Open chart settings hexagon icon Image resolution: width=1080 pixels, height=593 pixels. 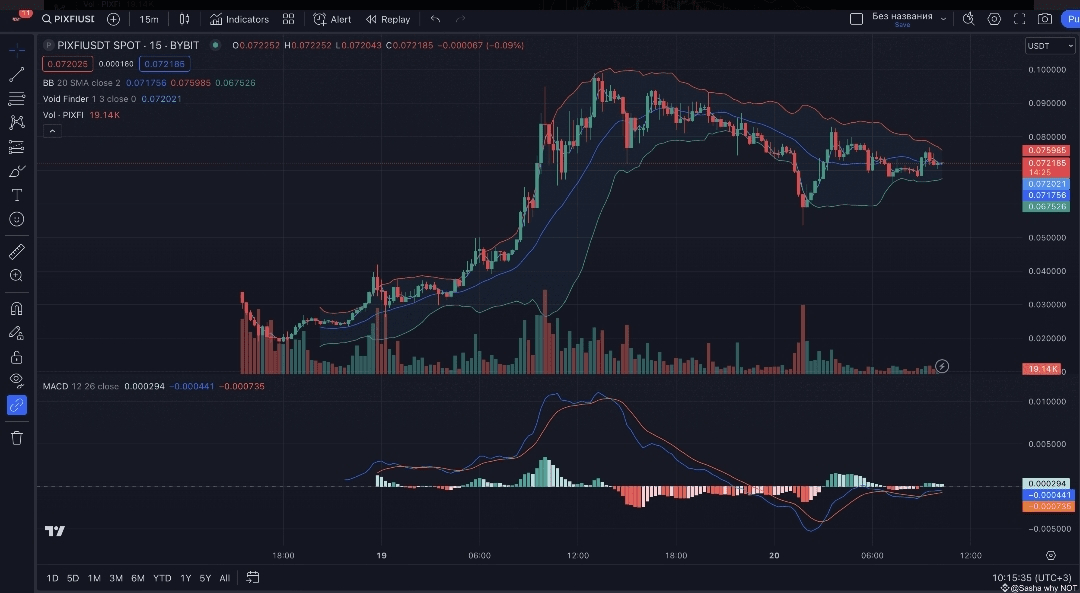(x=994, y=19)
